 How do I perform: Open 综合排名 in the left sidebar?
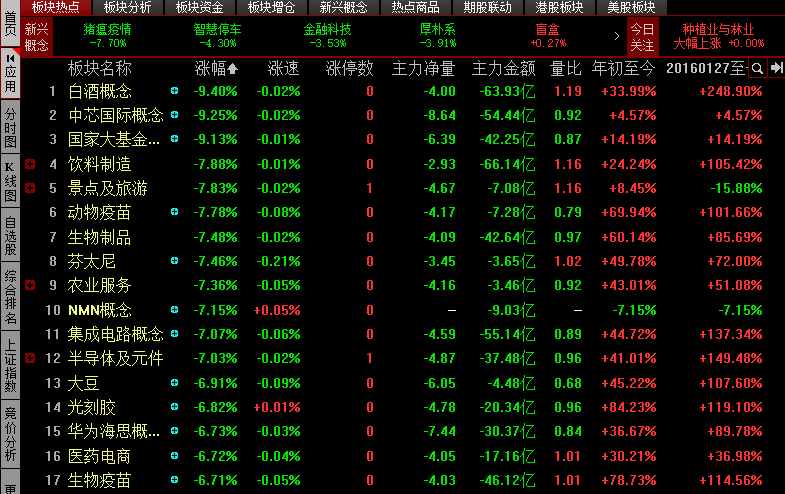pyautogui.click(x=10, y=297)
